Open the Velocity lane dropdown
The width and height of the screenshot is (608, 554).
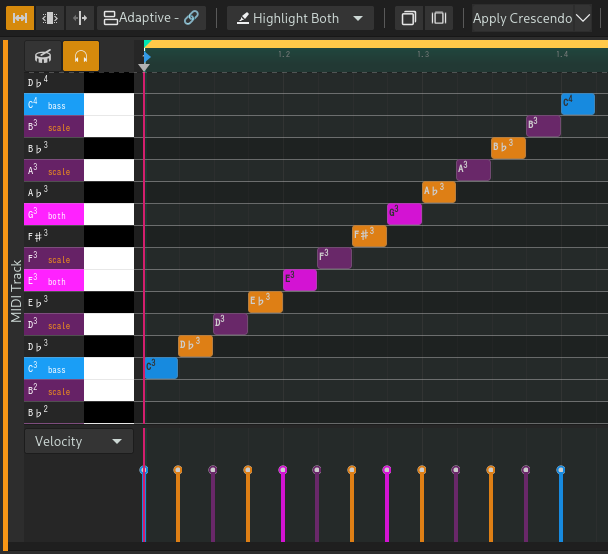pos(79,441)
